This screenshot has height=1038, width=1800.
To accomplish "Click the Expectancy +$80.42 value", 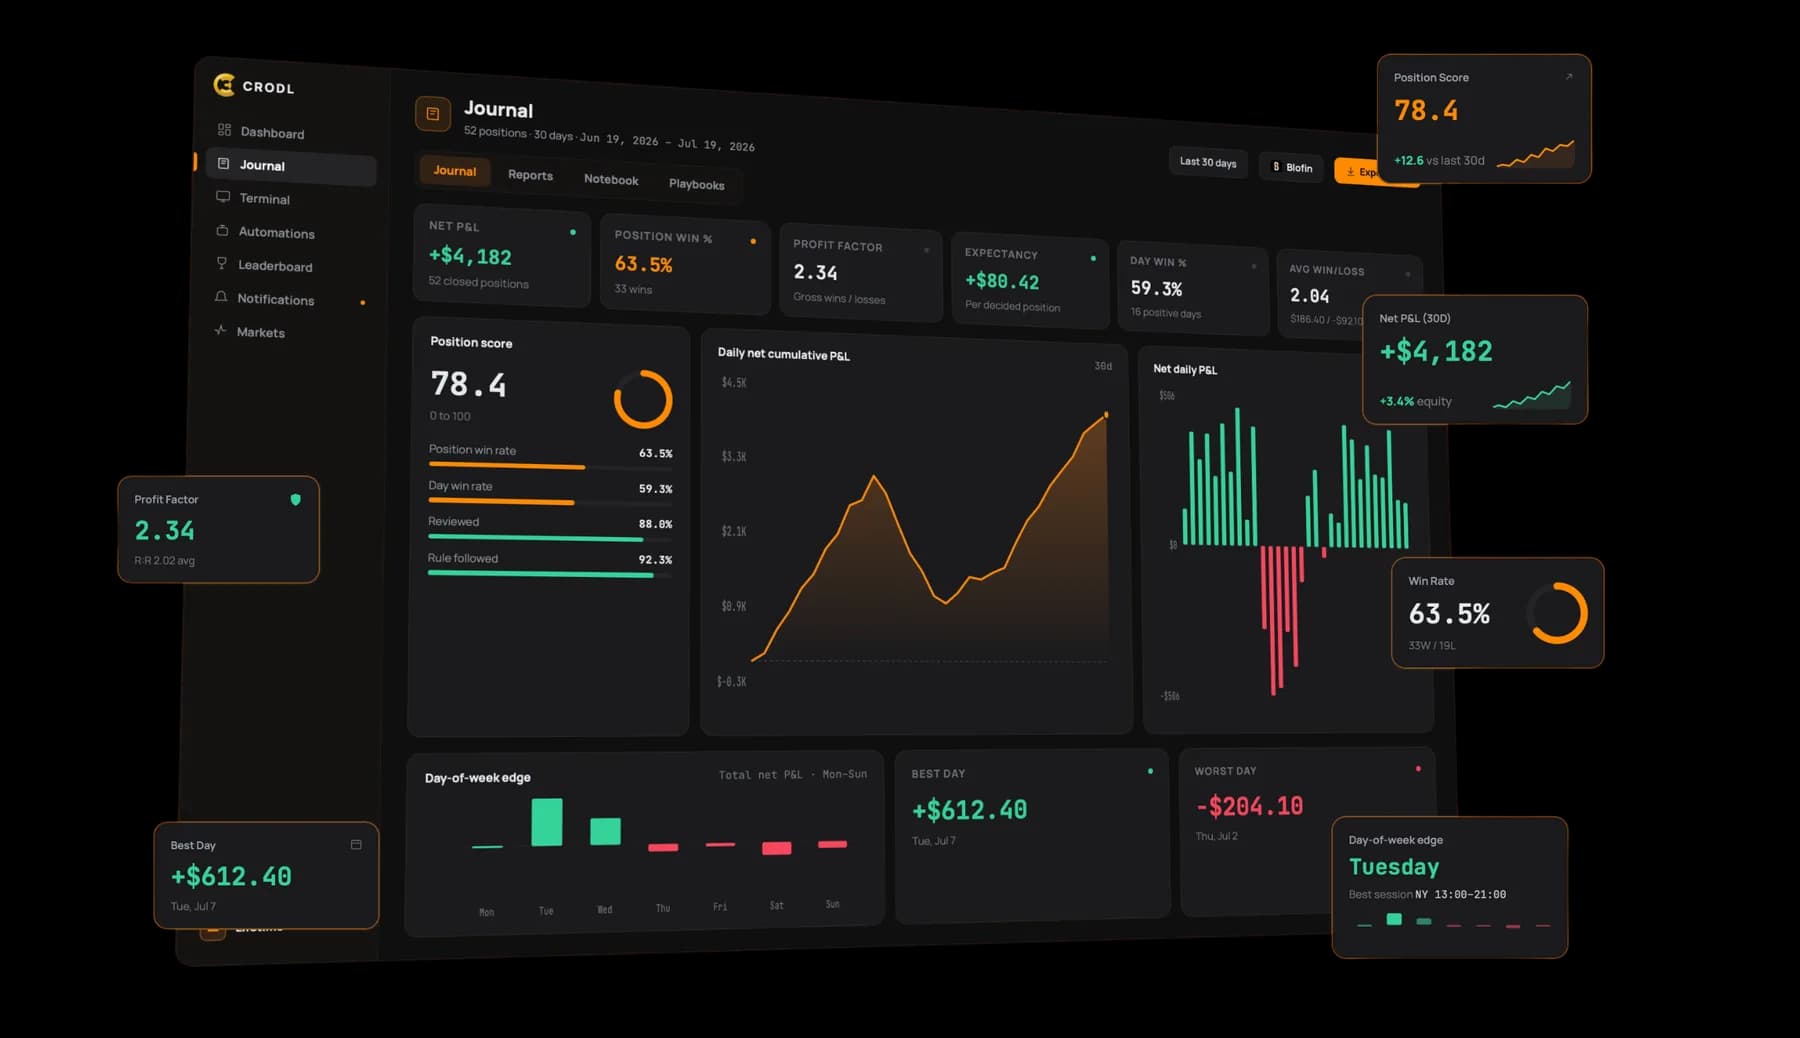I will [x=1002, y=282].
